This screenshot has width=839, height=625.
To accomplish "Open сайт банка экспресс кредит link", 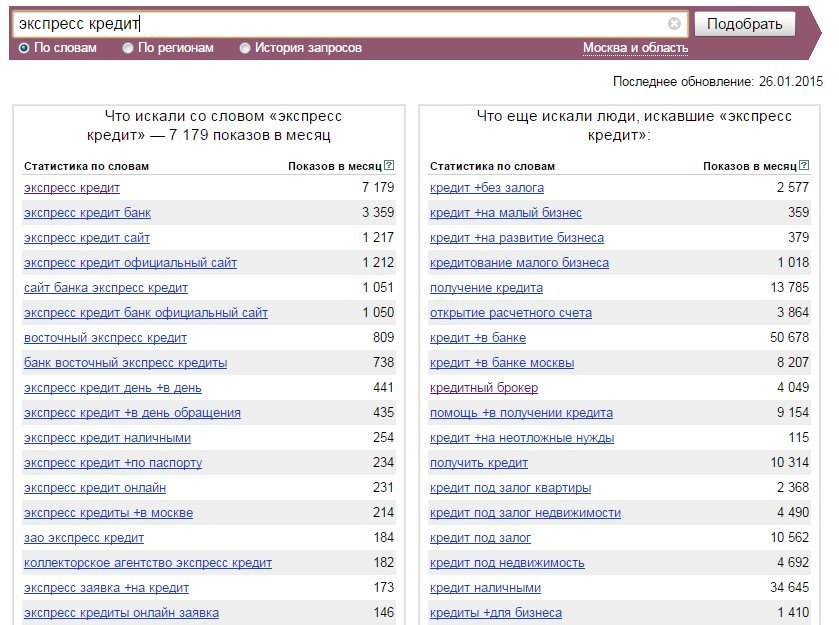I will tap(106, 288).
